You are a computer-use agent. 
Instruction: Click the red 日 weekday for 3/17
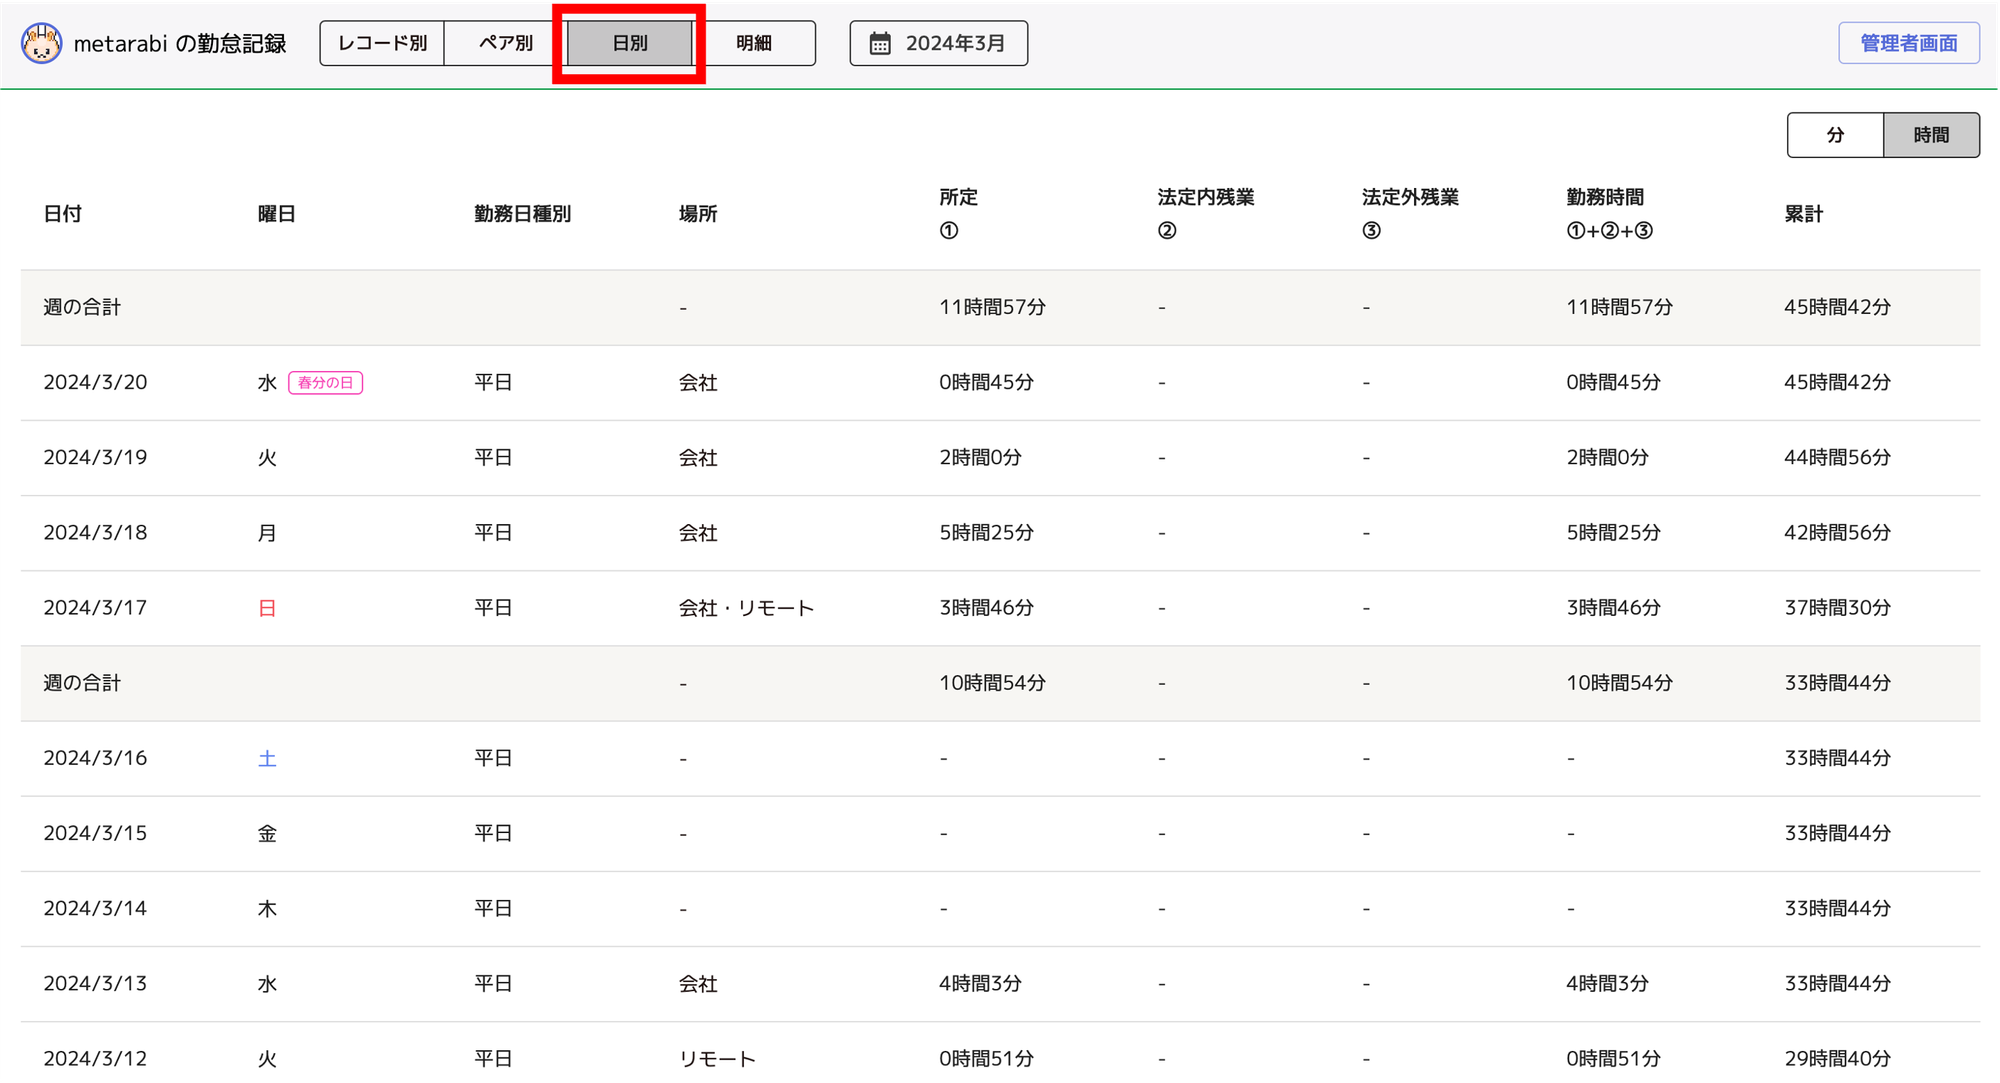pyautogui.click(x=267, y=608)
